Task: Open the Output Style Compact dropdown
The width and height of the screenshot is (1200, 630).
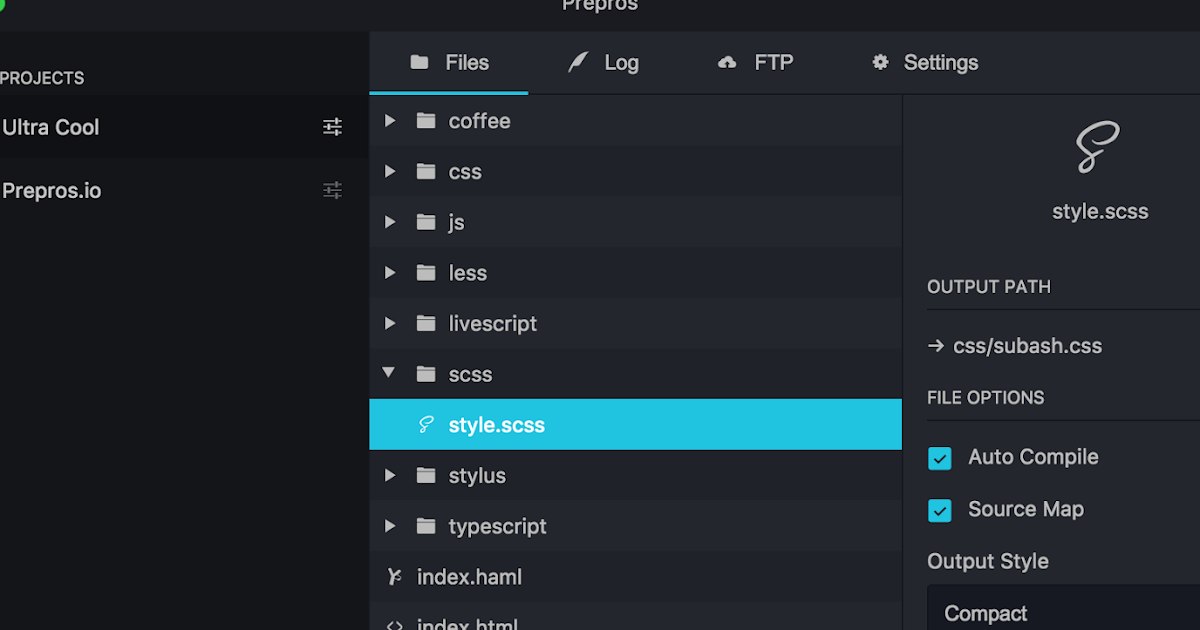Action: tap(1063, 608)
